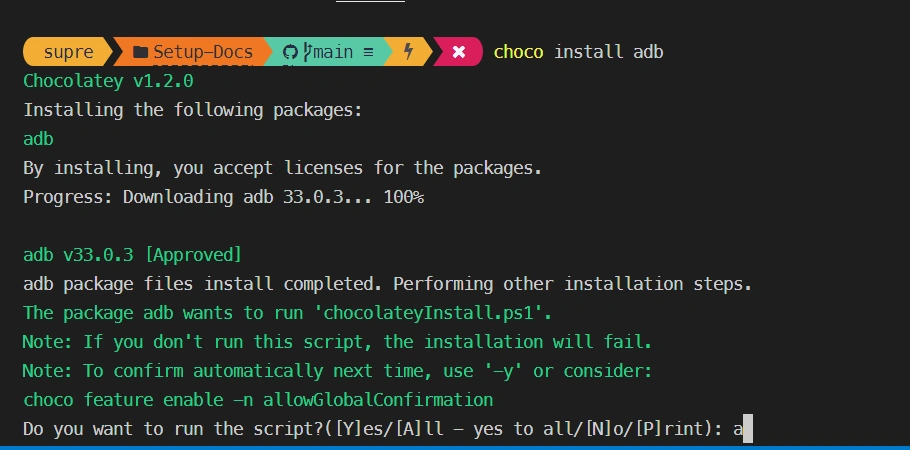
Task: Click the 'Chocolatey v1.2.0' version line
Action: tap(108, 80)
